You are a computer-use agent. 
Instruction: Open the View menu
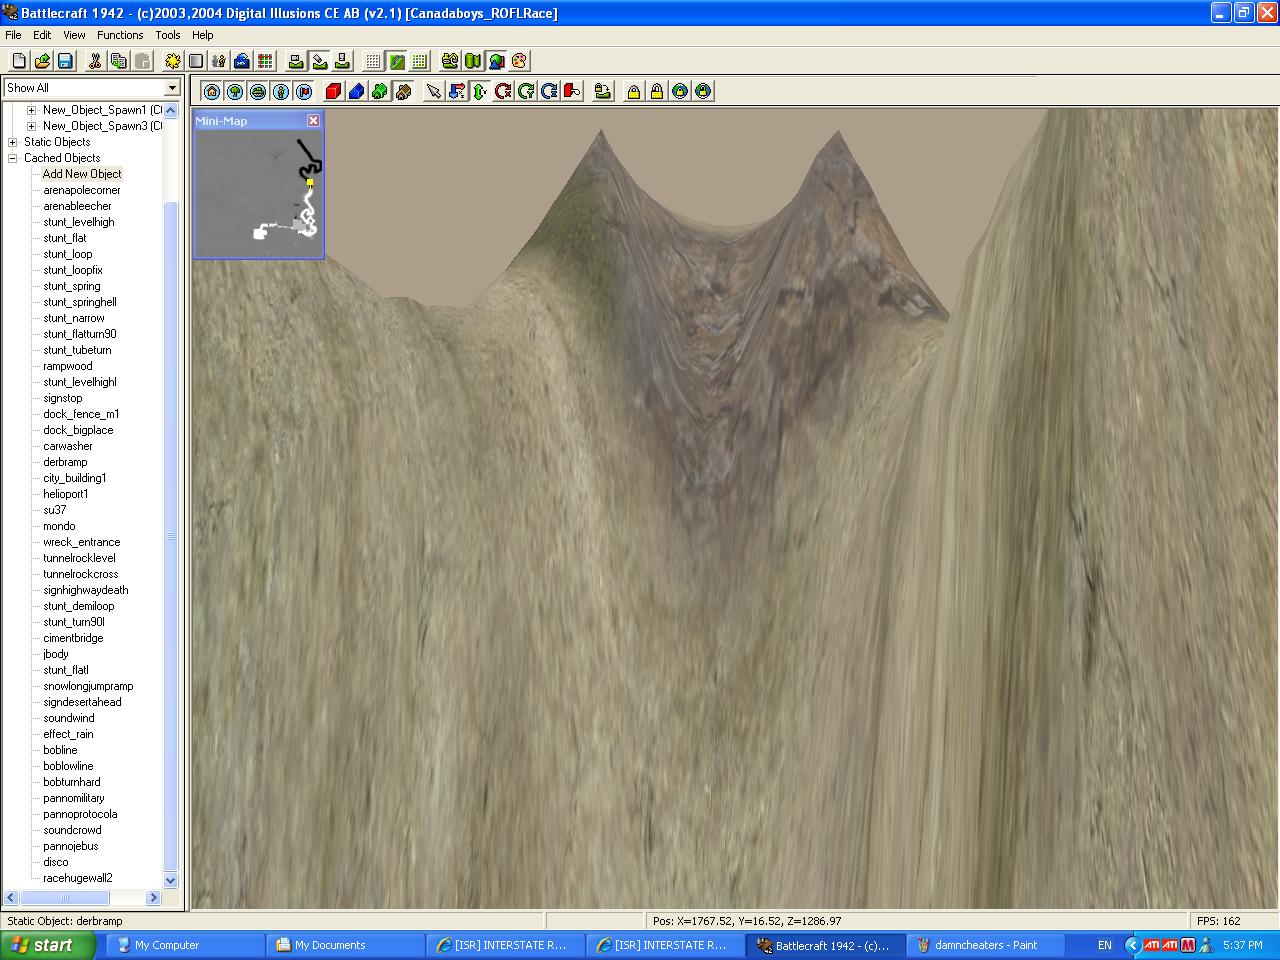[74, 35]
